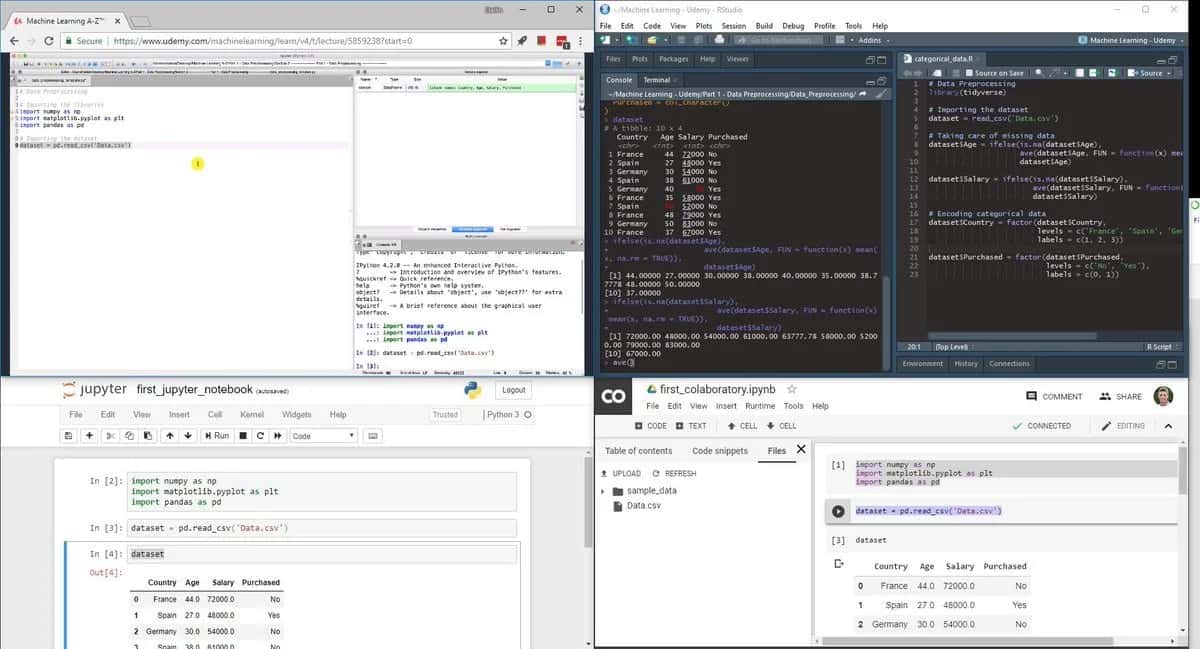Open Data.csv in Colab file list
The height and width of the screenshot is (649, 1200).
pos(643,506)
